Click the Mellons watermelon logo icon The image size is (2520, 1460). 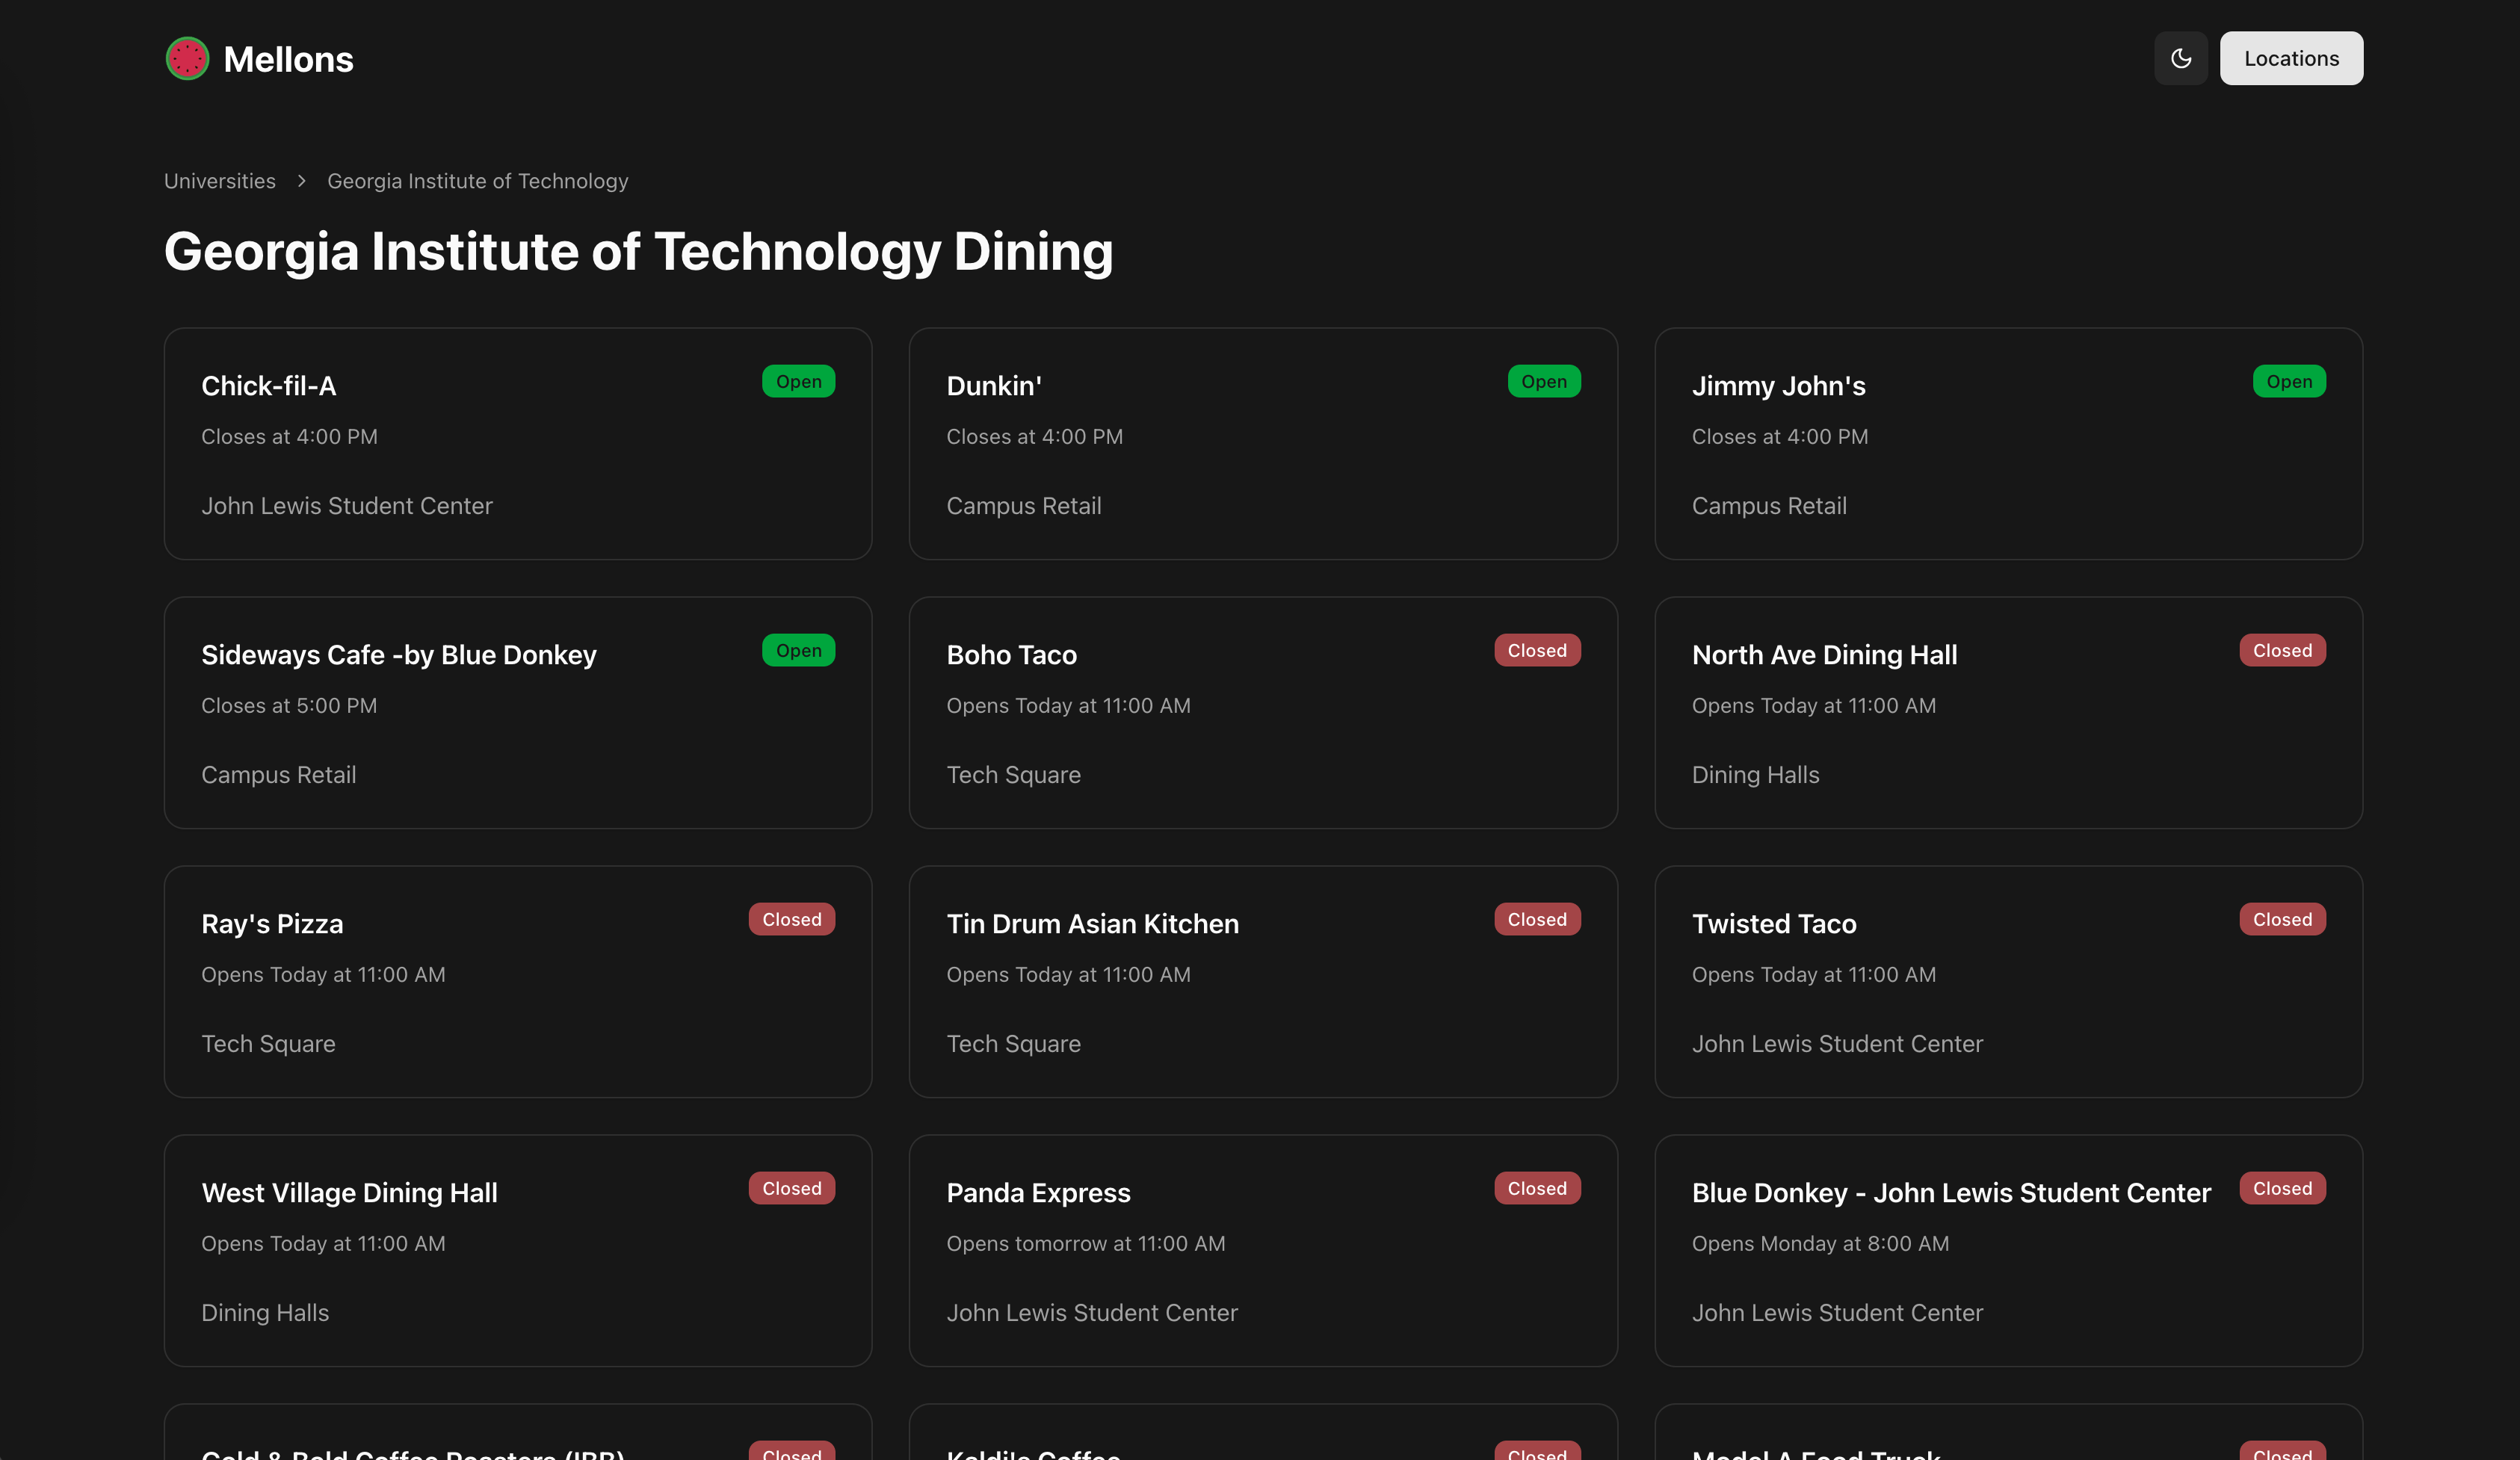187,59
